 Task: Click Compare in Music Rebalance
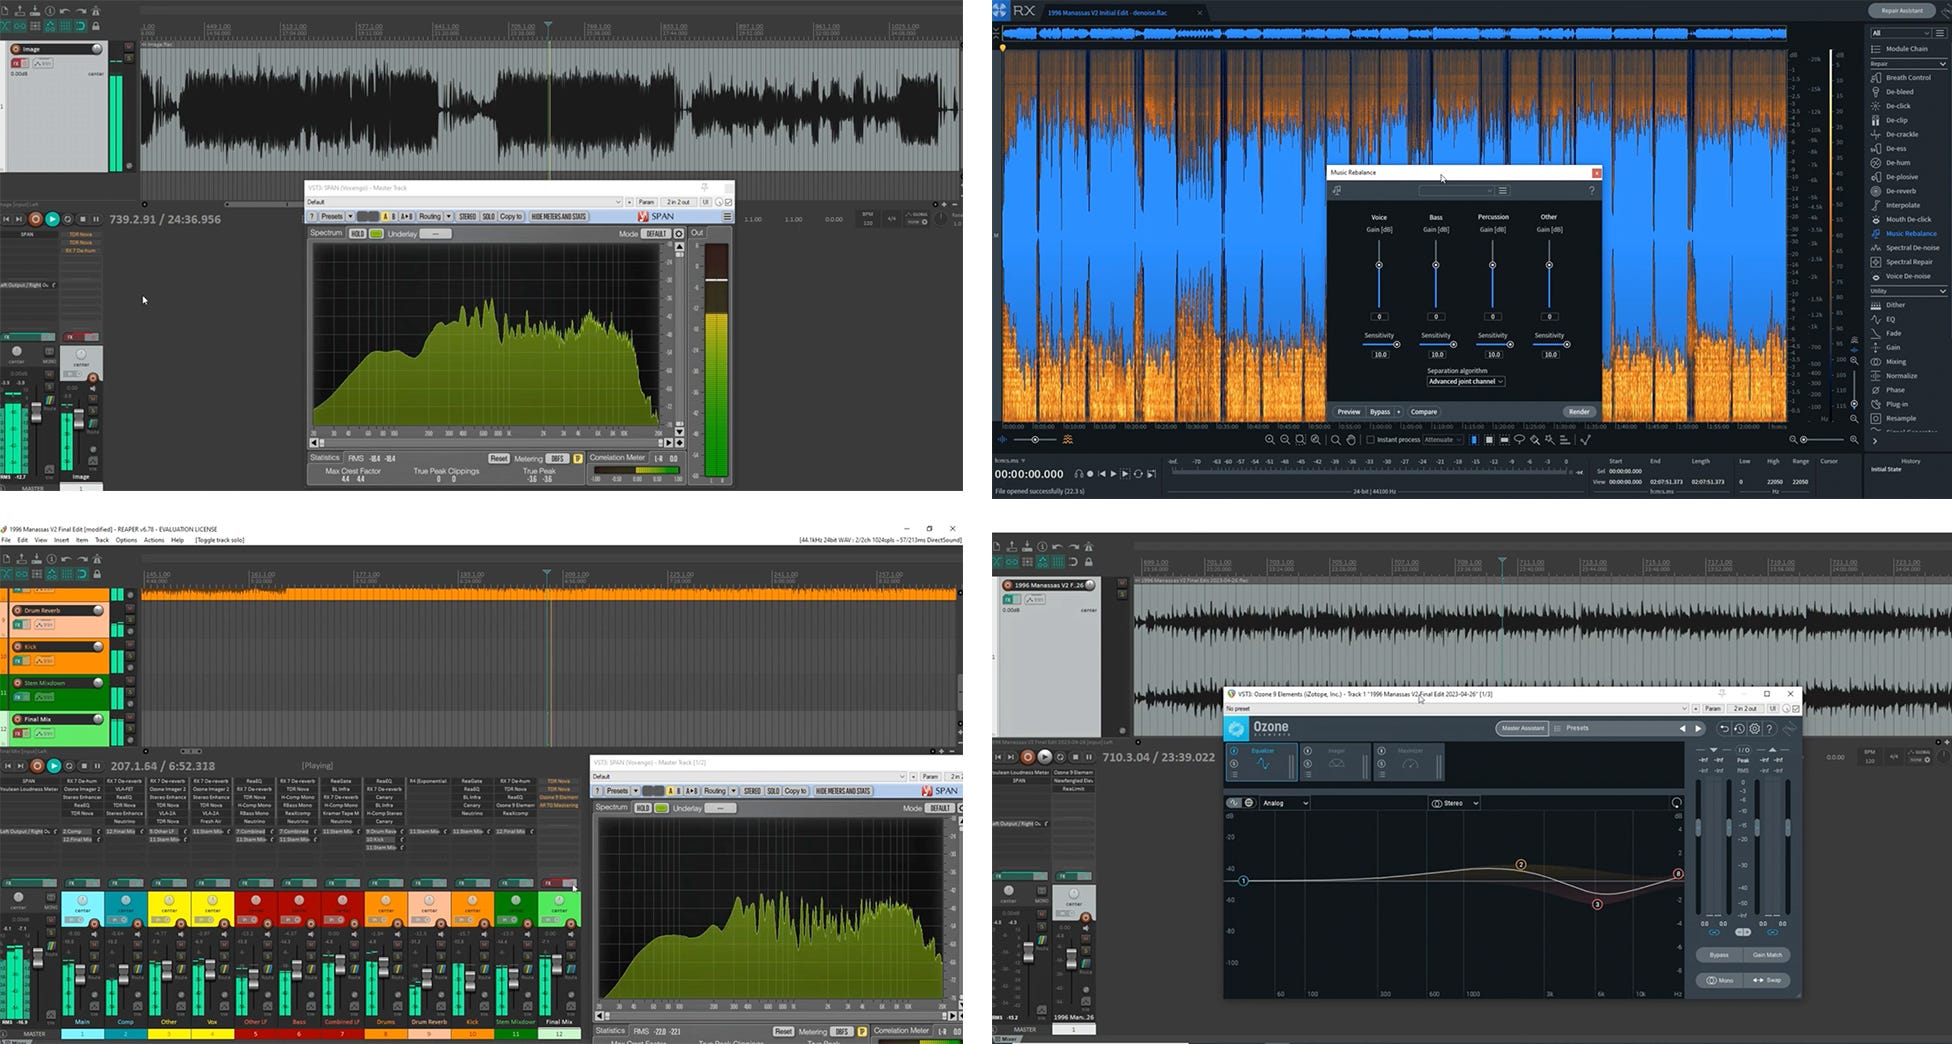(1424, 412)
